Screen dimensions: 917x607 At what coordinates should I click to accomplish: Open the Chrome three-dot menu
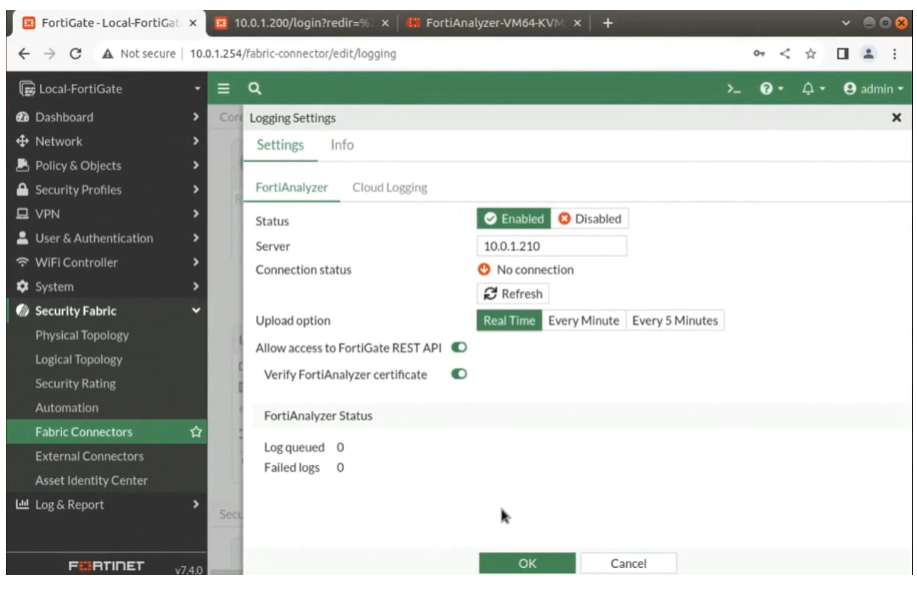click(x=894, y=54)
